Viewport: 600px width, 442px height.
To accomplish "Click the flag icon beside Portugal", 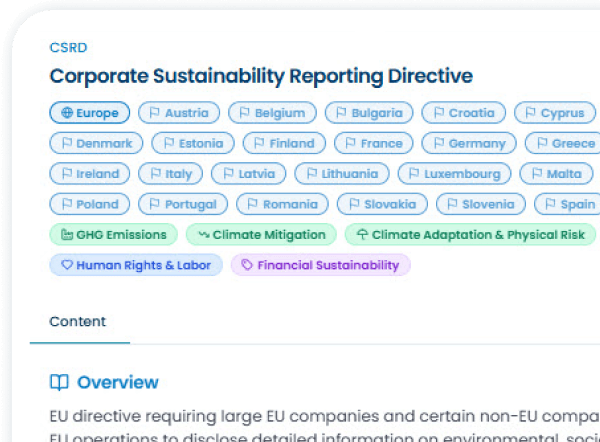I will tap(154, 204).
